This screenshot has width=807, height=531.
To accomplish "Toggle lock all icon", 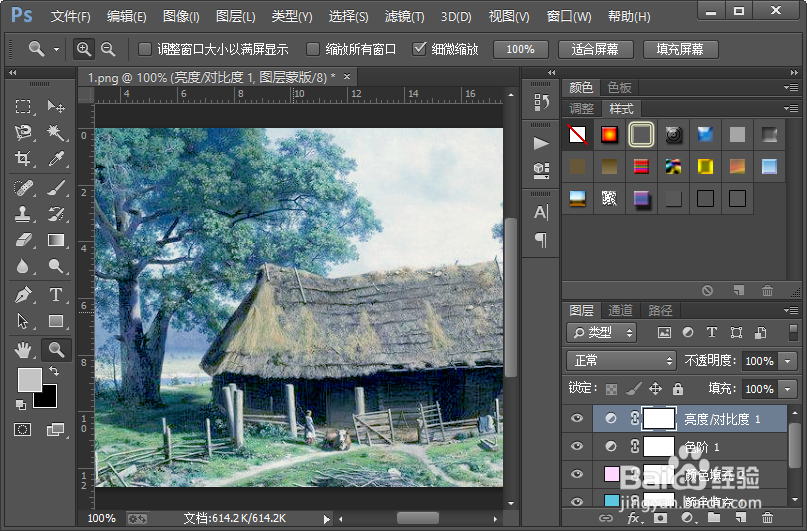I will coord(678,388).
